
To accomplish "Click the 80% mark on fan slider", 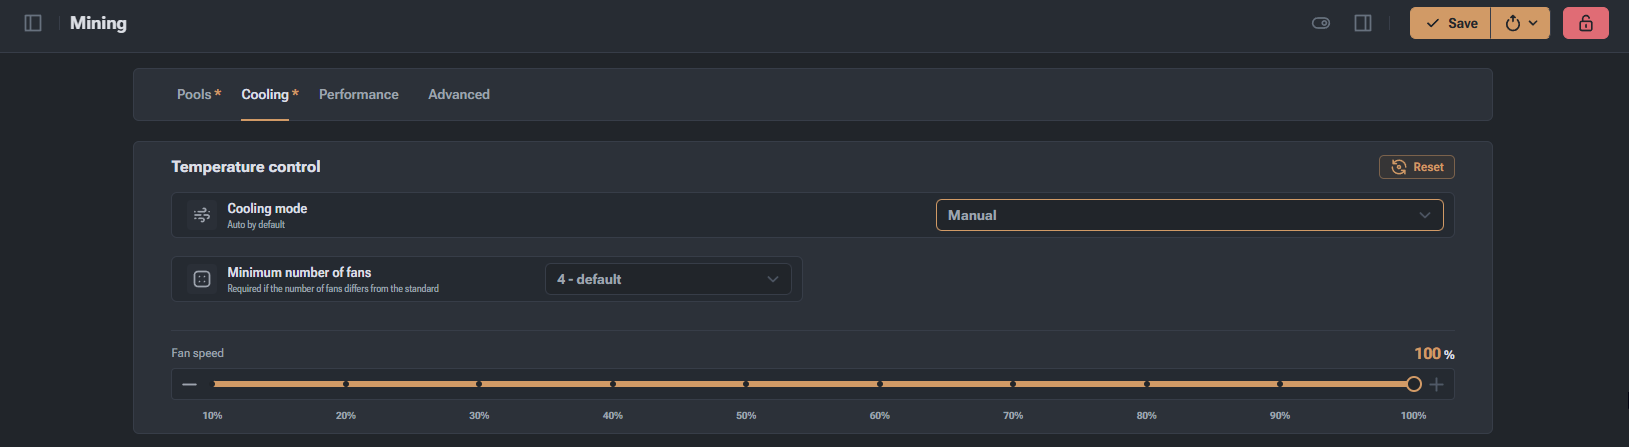I will click(1147, 384).
